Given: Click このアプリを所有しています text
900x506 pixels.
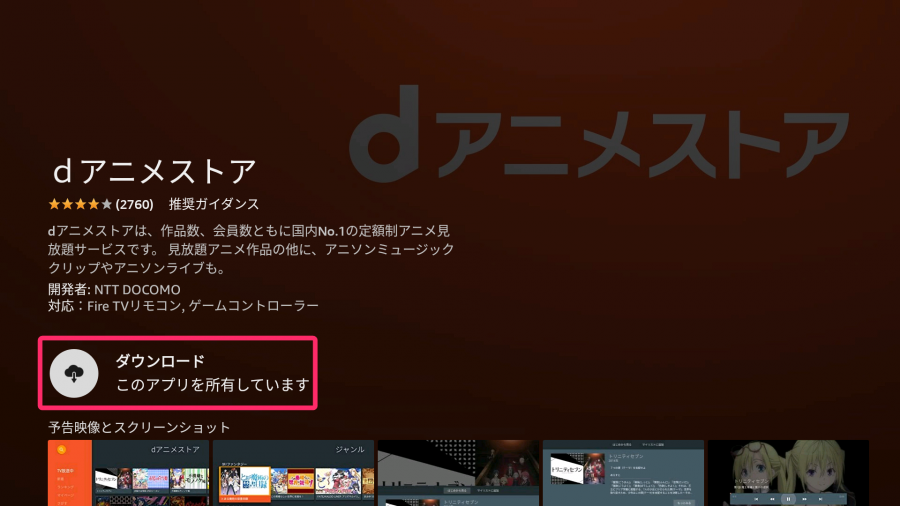Looking at the screenshot, I should click(213, 384).
